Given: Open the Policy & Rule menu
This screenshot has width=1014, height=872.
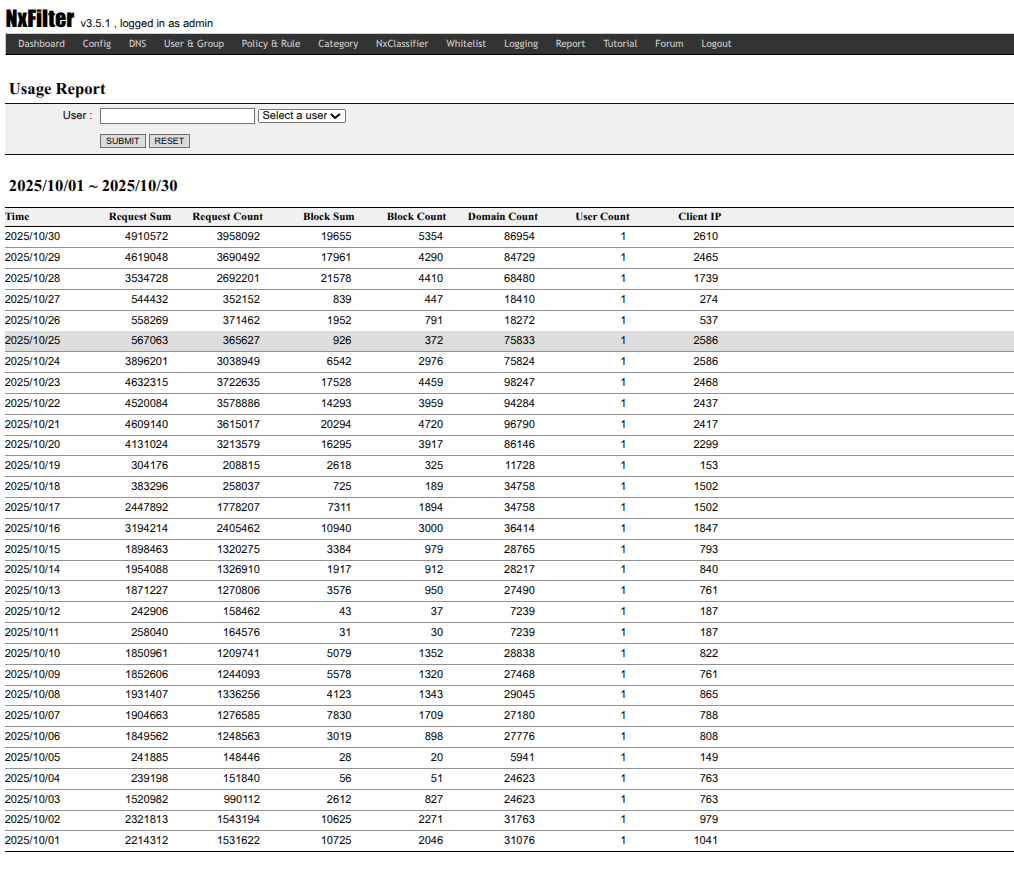Looking at the screenshot, I should (271, 44).
